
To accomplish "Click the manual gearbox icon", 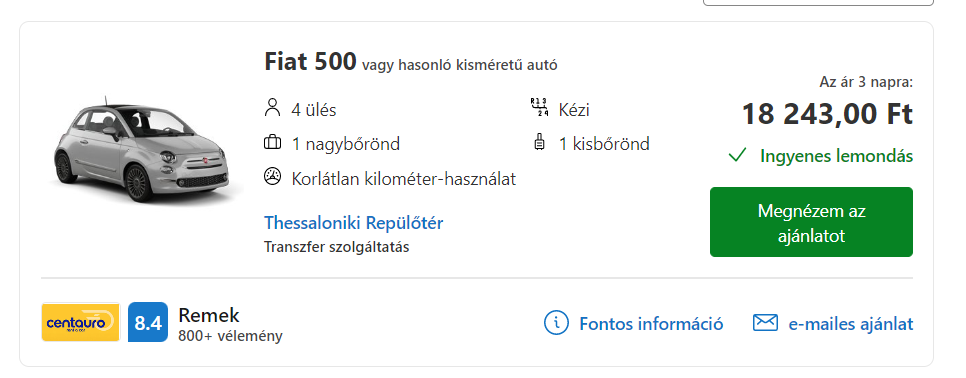I will (539, 108).
